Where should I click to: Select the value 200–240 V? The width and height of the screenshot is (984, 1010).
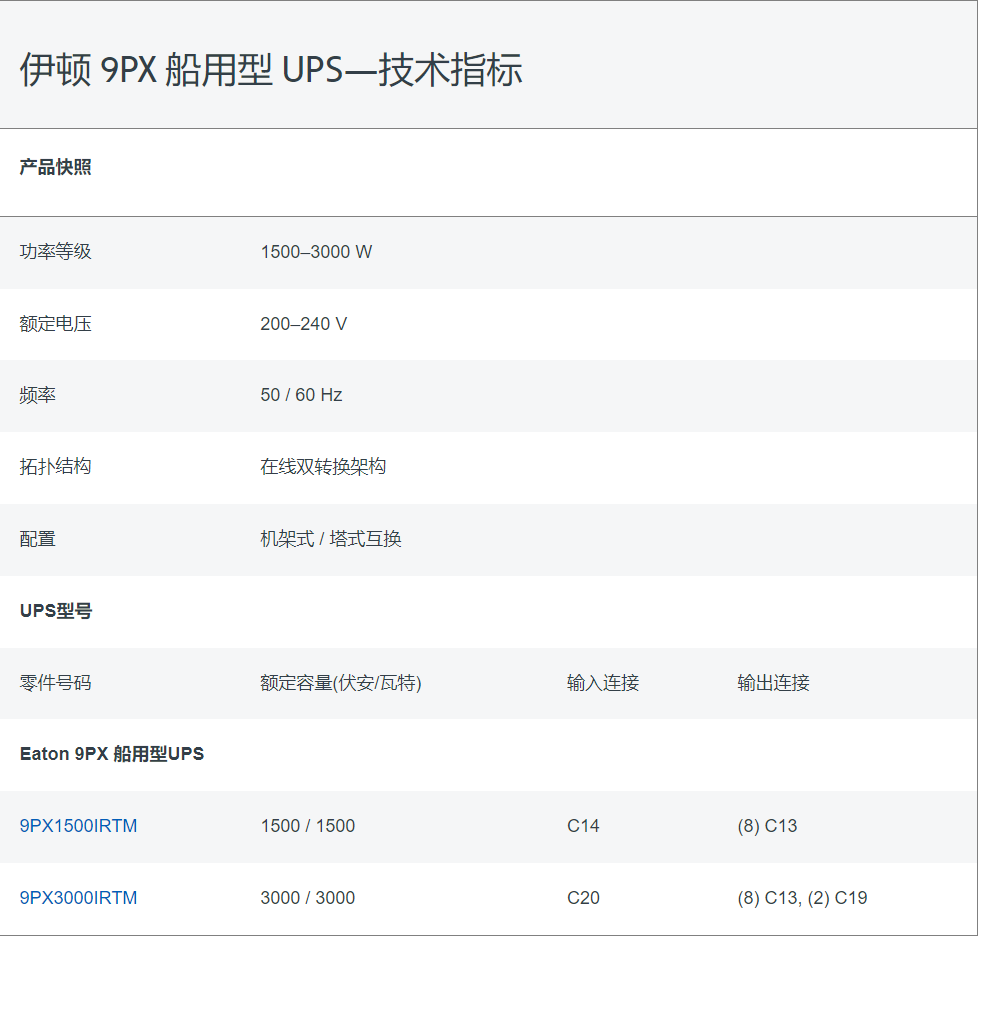tap(303, 323)
